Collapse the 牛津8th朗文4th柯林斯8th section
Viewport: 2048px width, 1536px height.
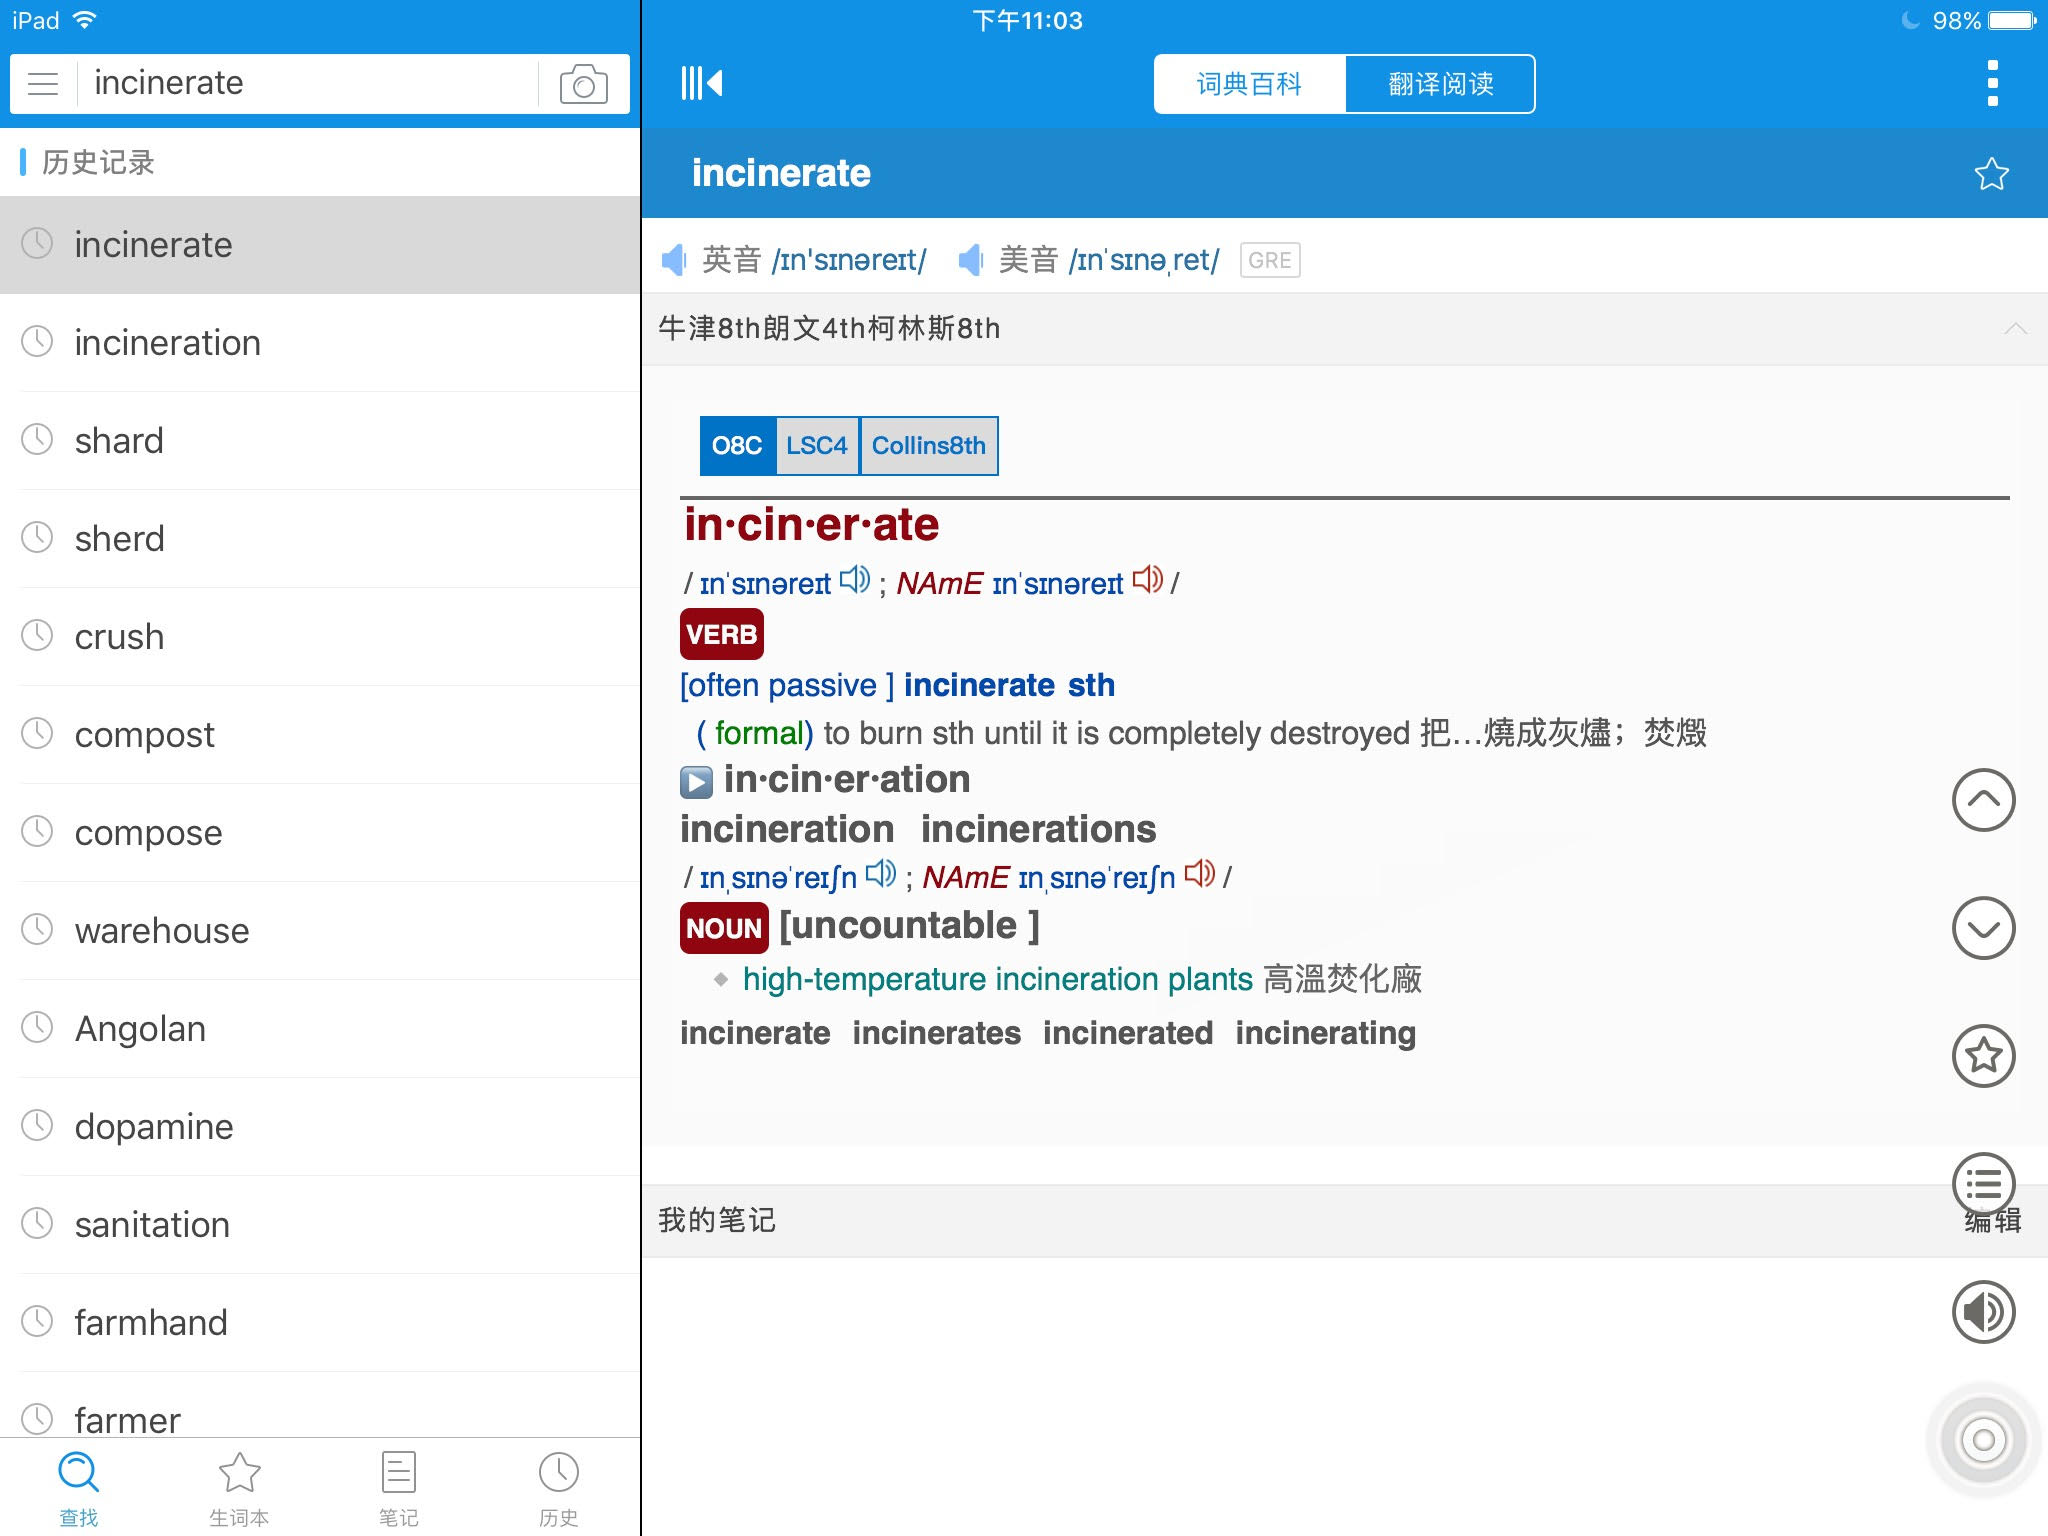tap(2016, 328)
